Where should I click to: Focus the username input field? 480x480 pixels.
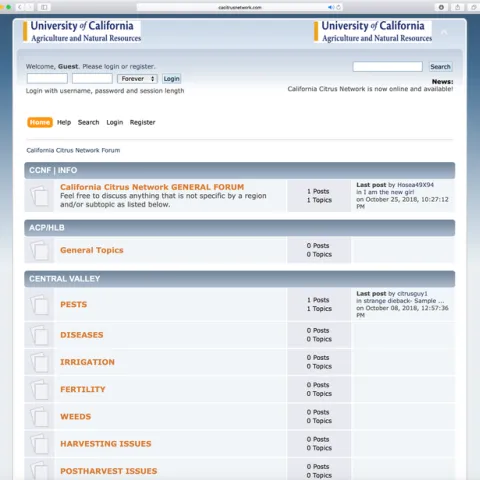pos(47,79)
